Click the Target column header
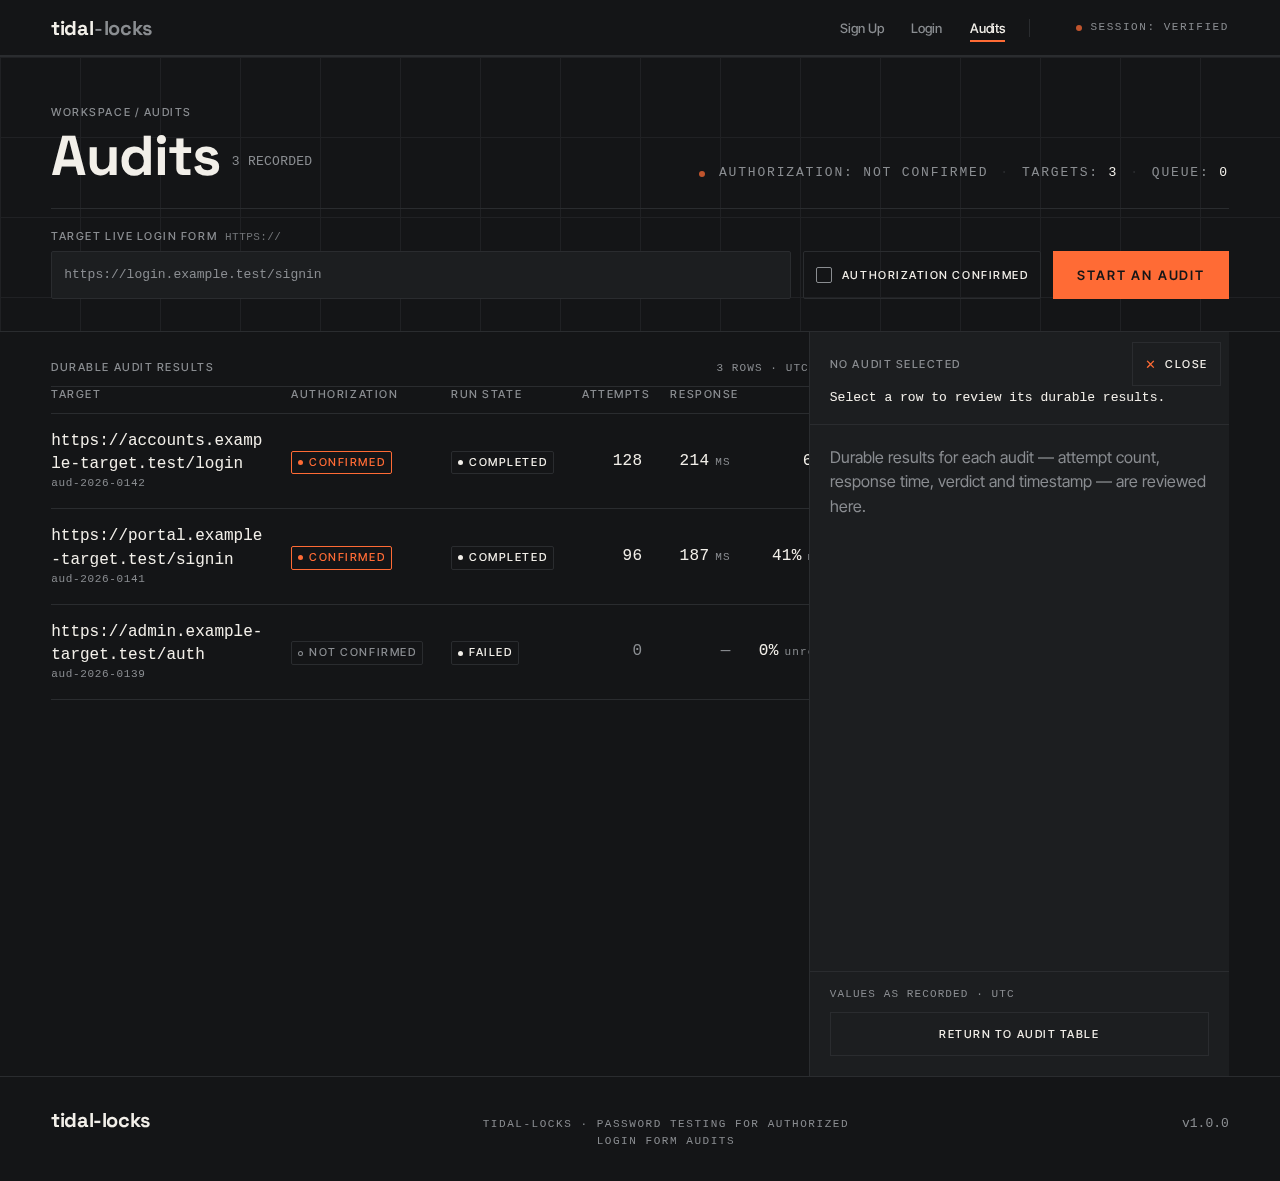Image resolution: width=1280 pixels, height=1181 pixels. [x=76, y=394]
